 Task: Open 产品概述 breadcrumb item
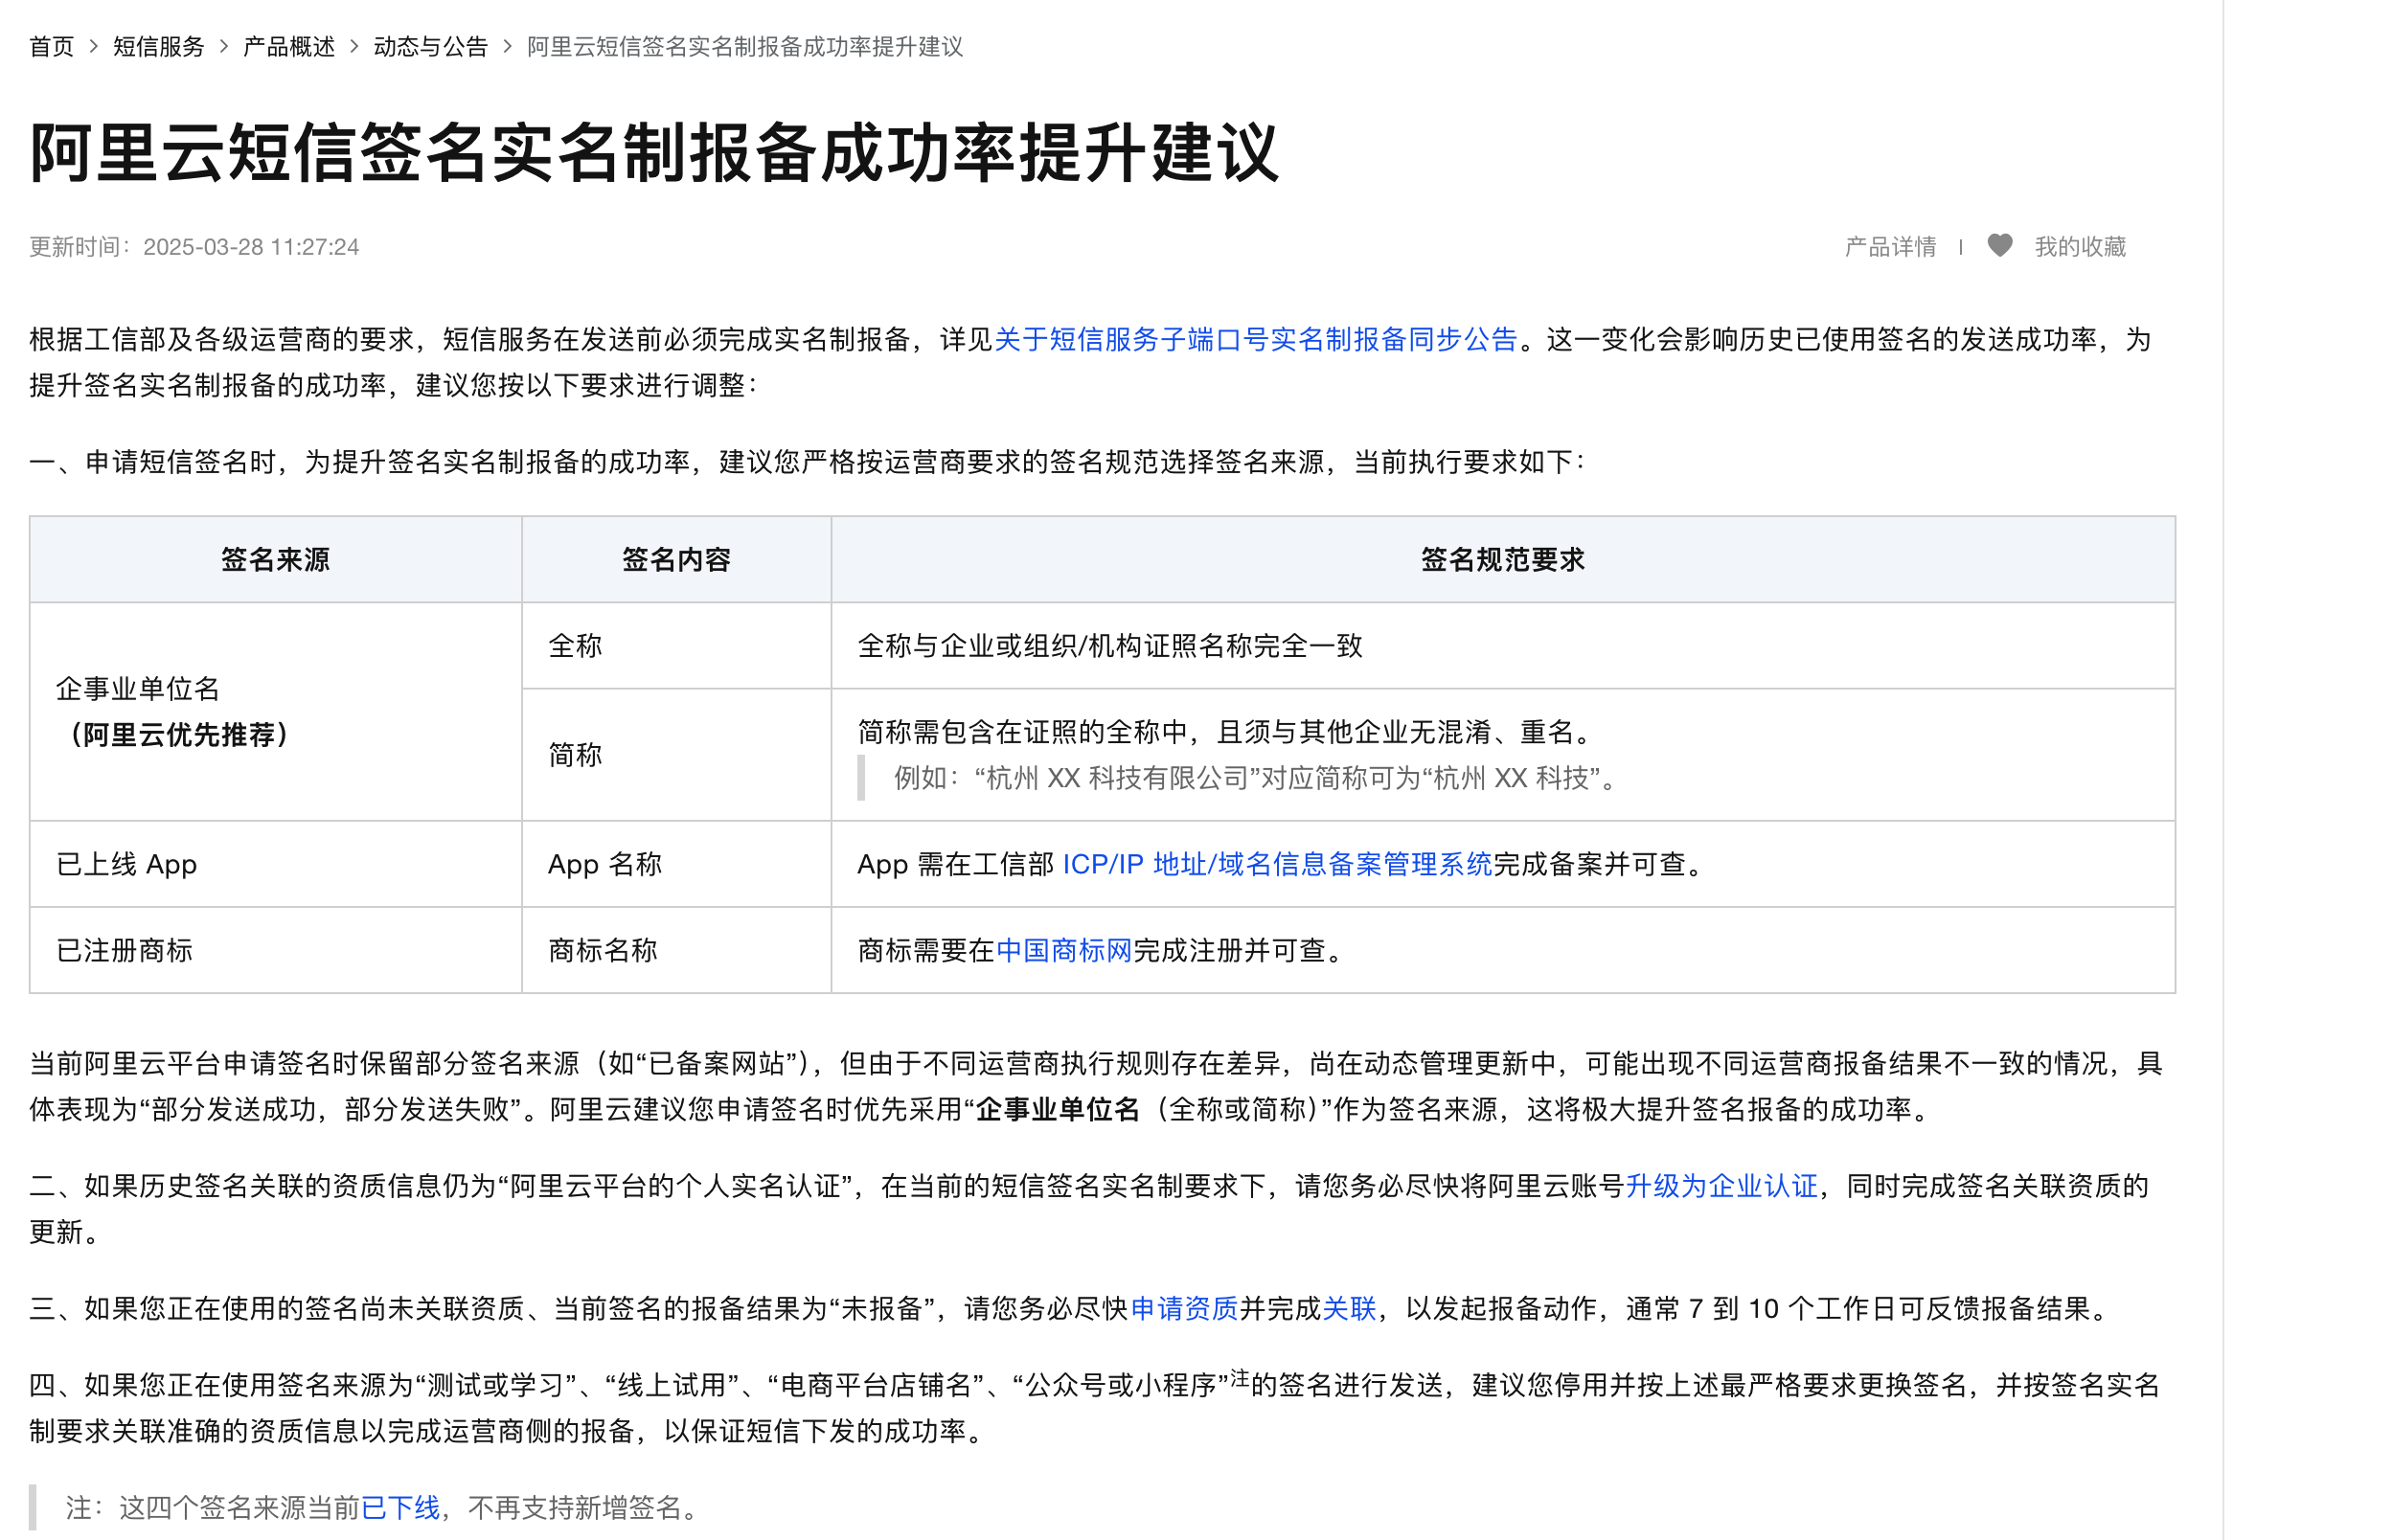pyautogui.click(x=288, y=47)
